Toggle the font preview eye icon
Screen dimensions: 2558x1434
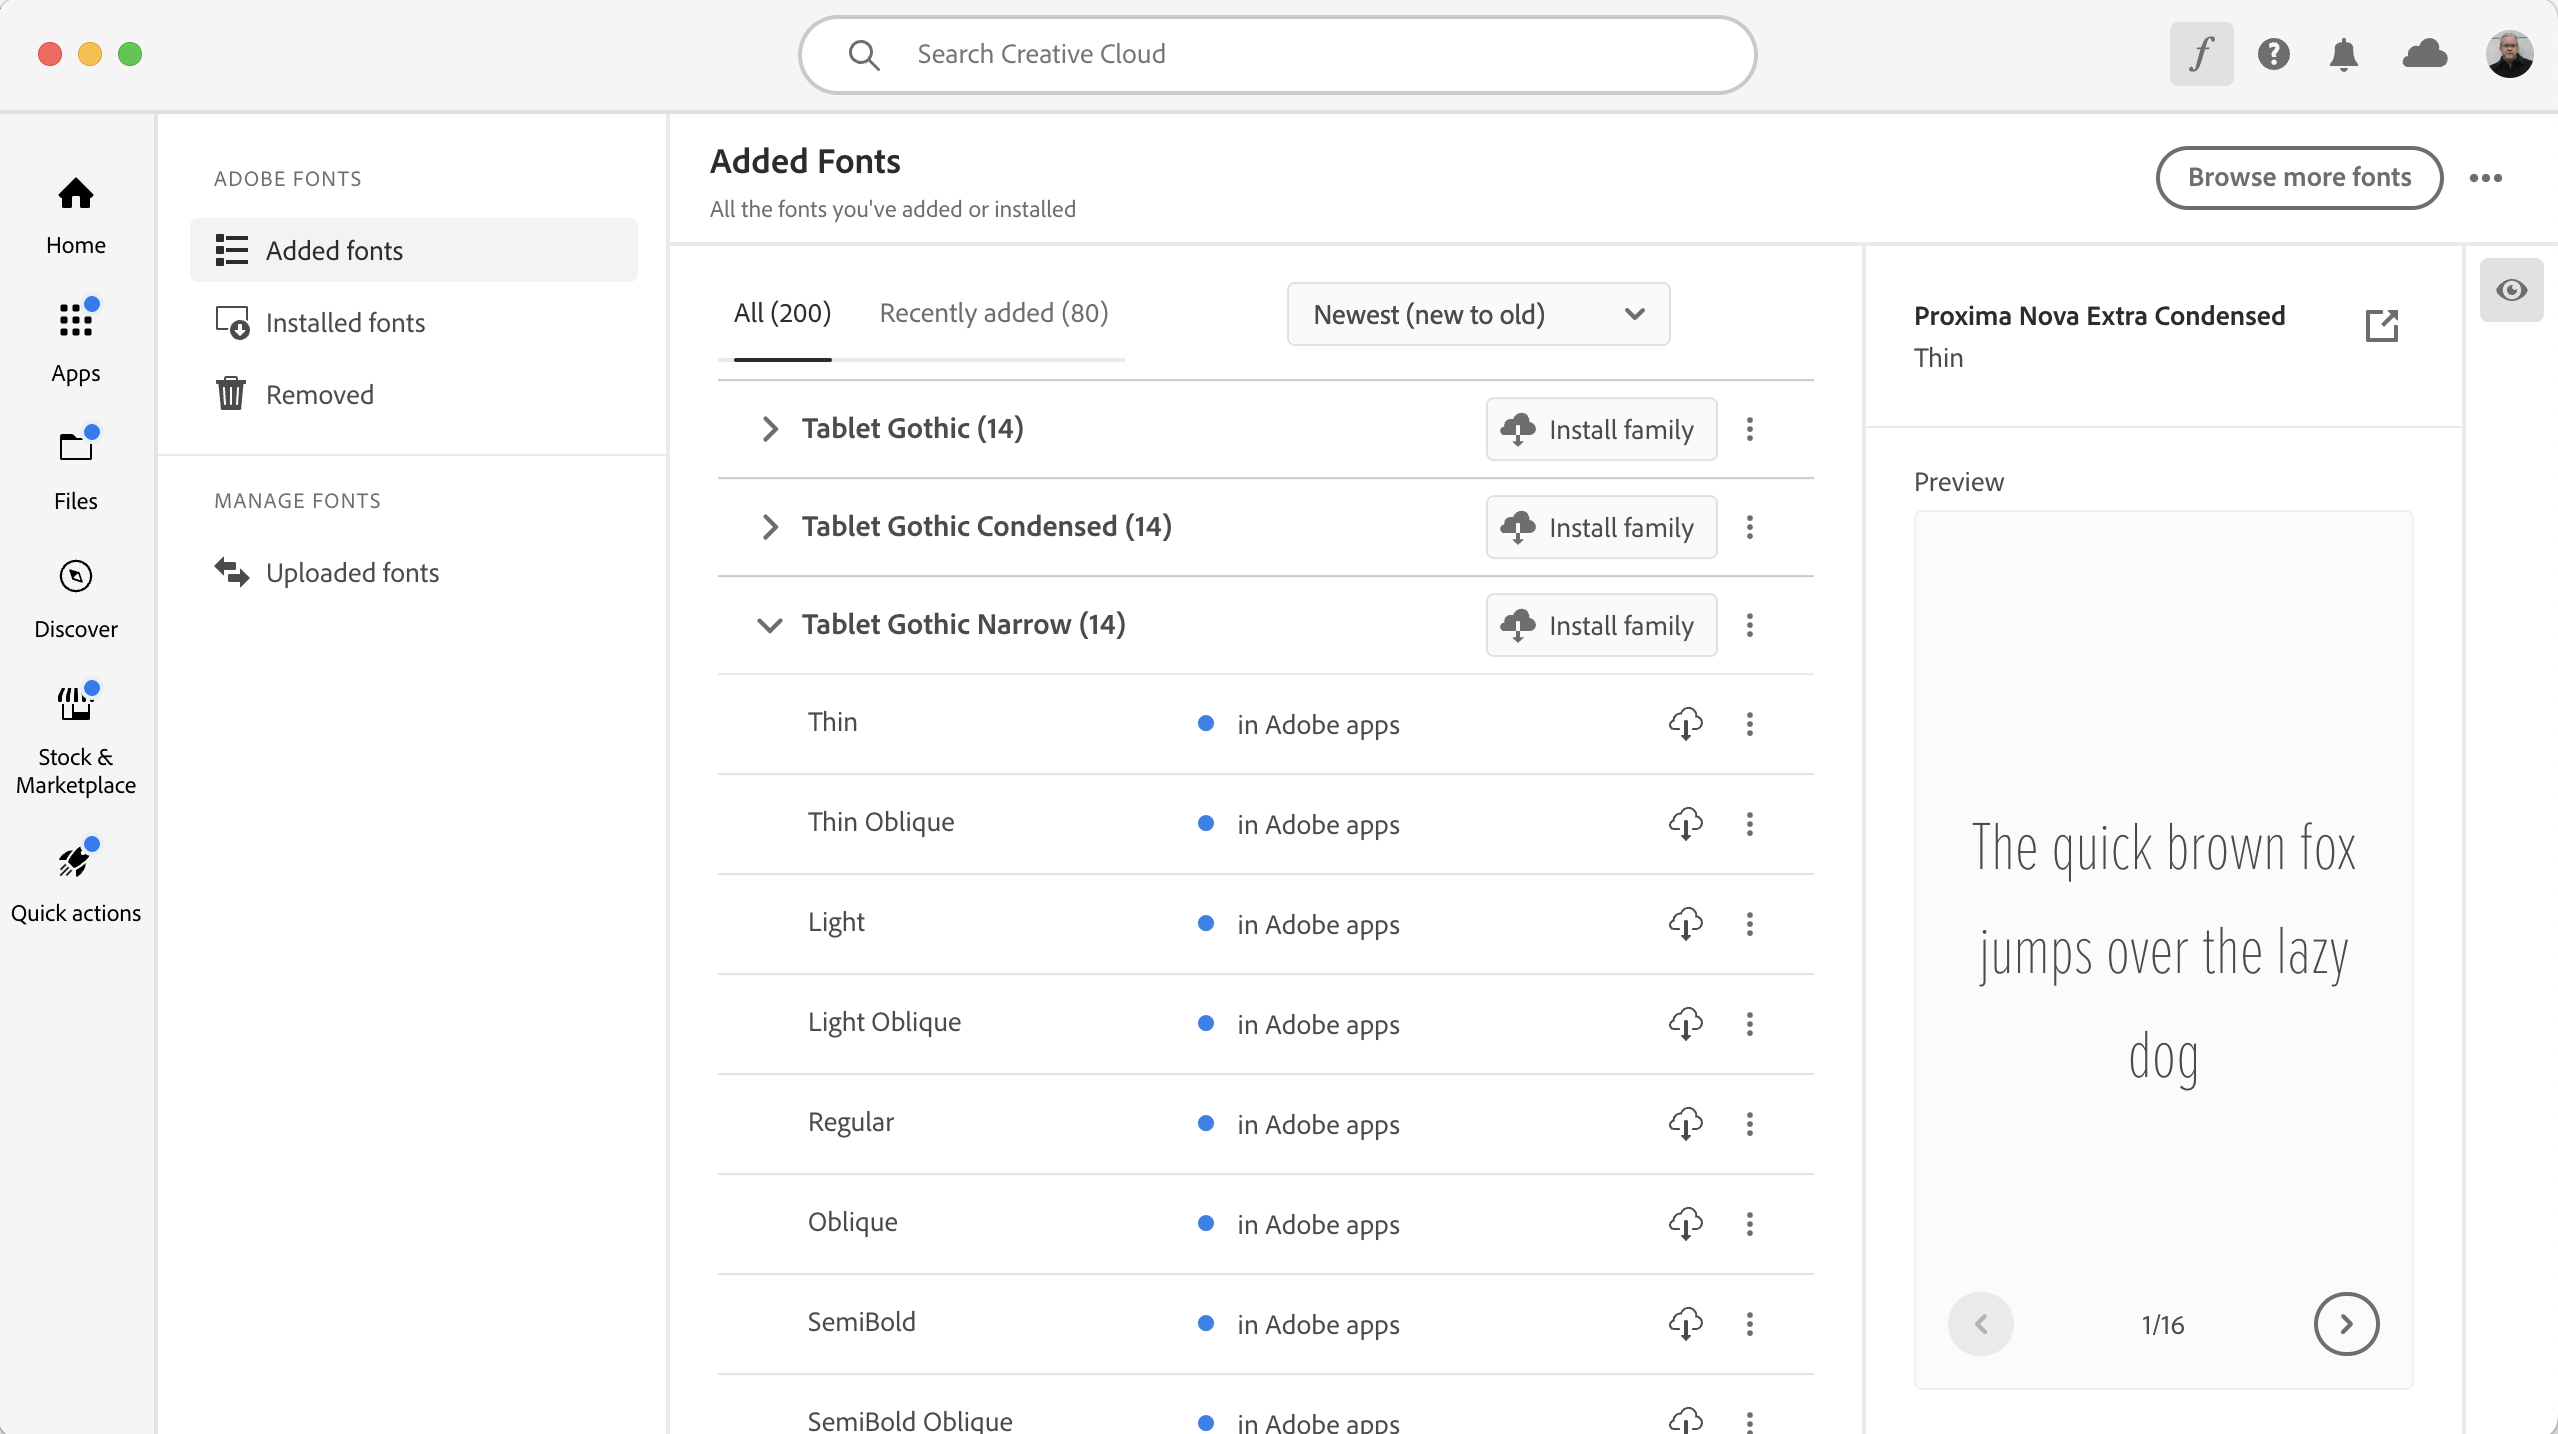tap(2510, 290)
